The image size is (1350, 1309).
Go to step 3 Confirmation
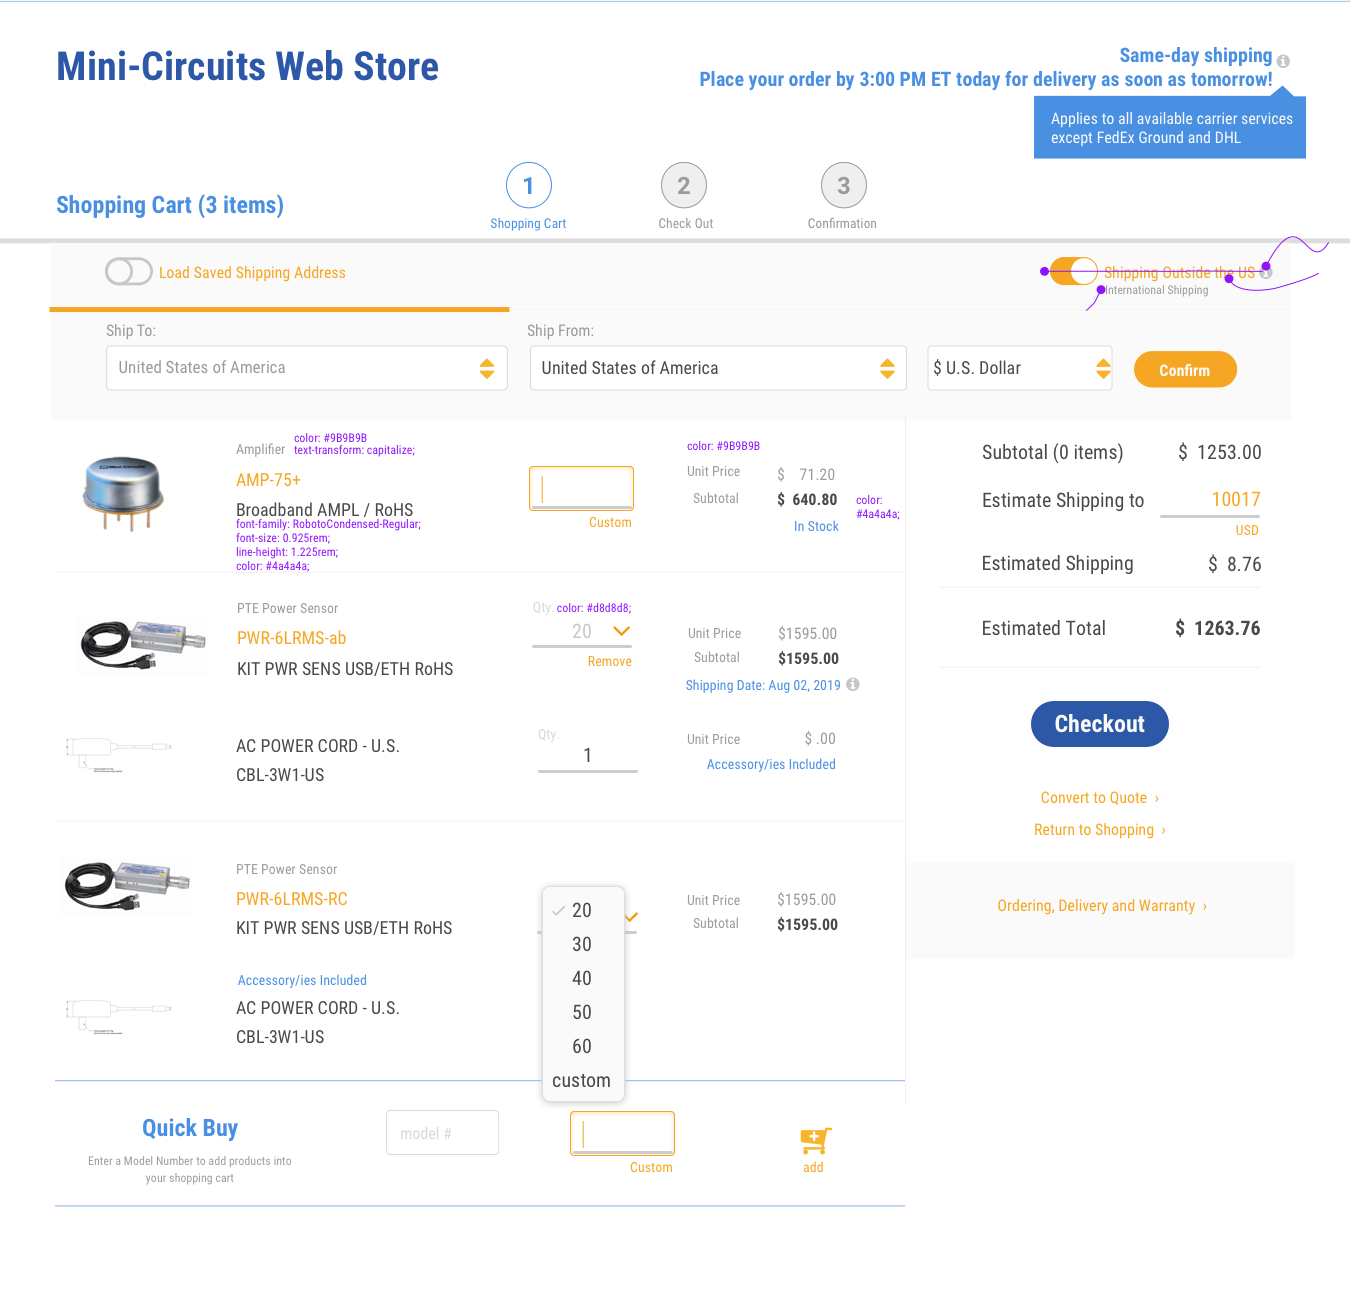click(844, 186)
